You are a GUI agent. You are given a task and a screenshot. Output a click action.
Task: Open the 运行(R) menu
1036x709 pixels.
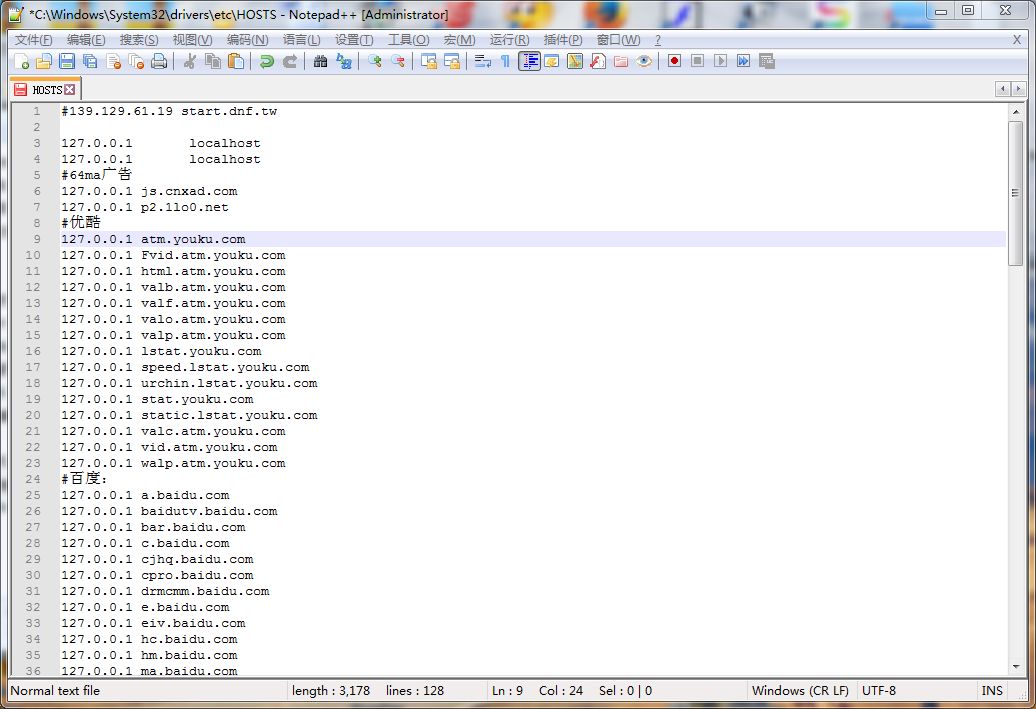pos(509,40)
